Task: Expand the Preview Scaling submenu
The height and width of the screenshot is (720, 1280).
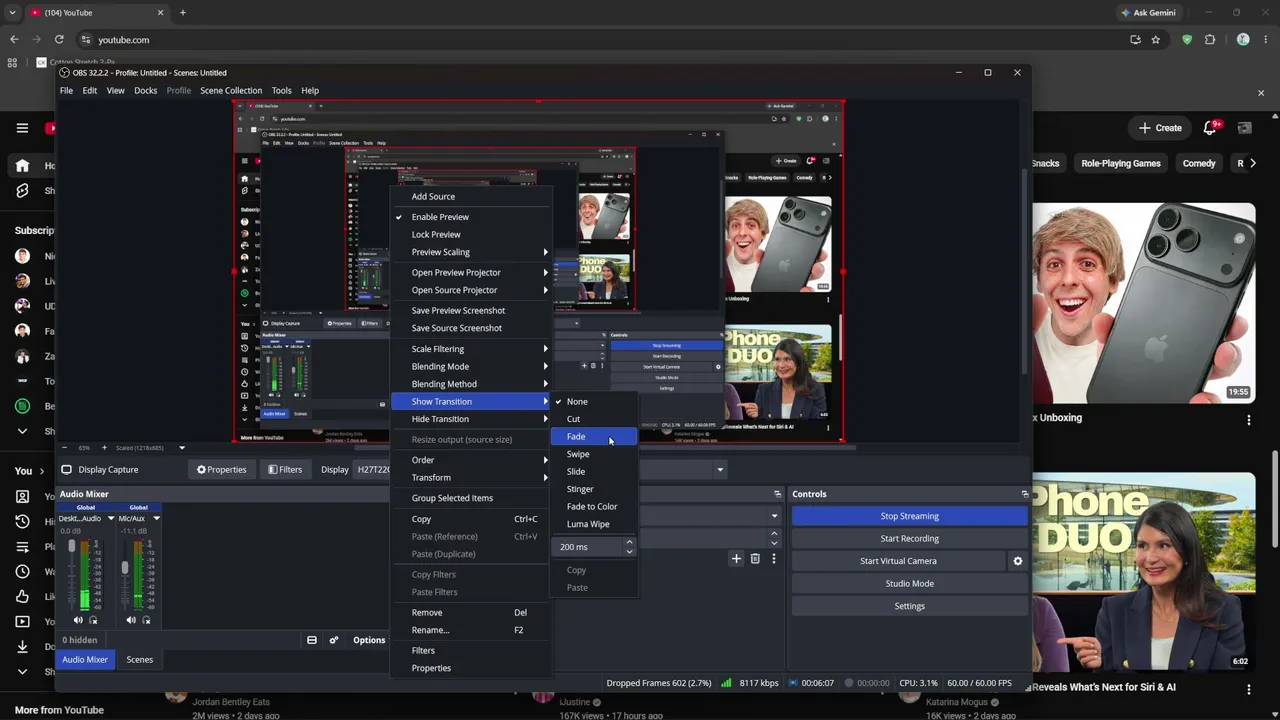Action: [470, 252]
